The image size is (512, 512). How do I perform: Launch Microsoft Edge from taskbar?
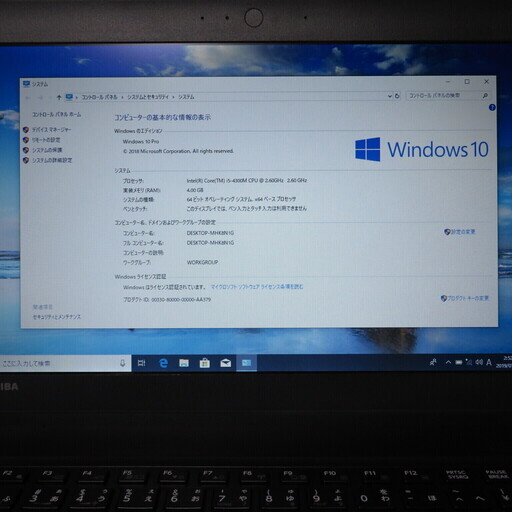(163, 363)
